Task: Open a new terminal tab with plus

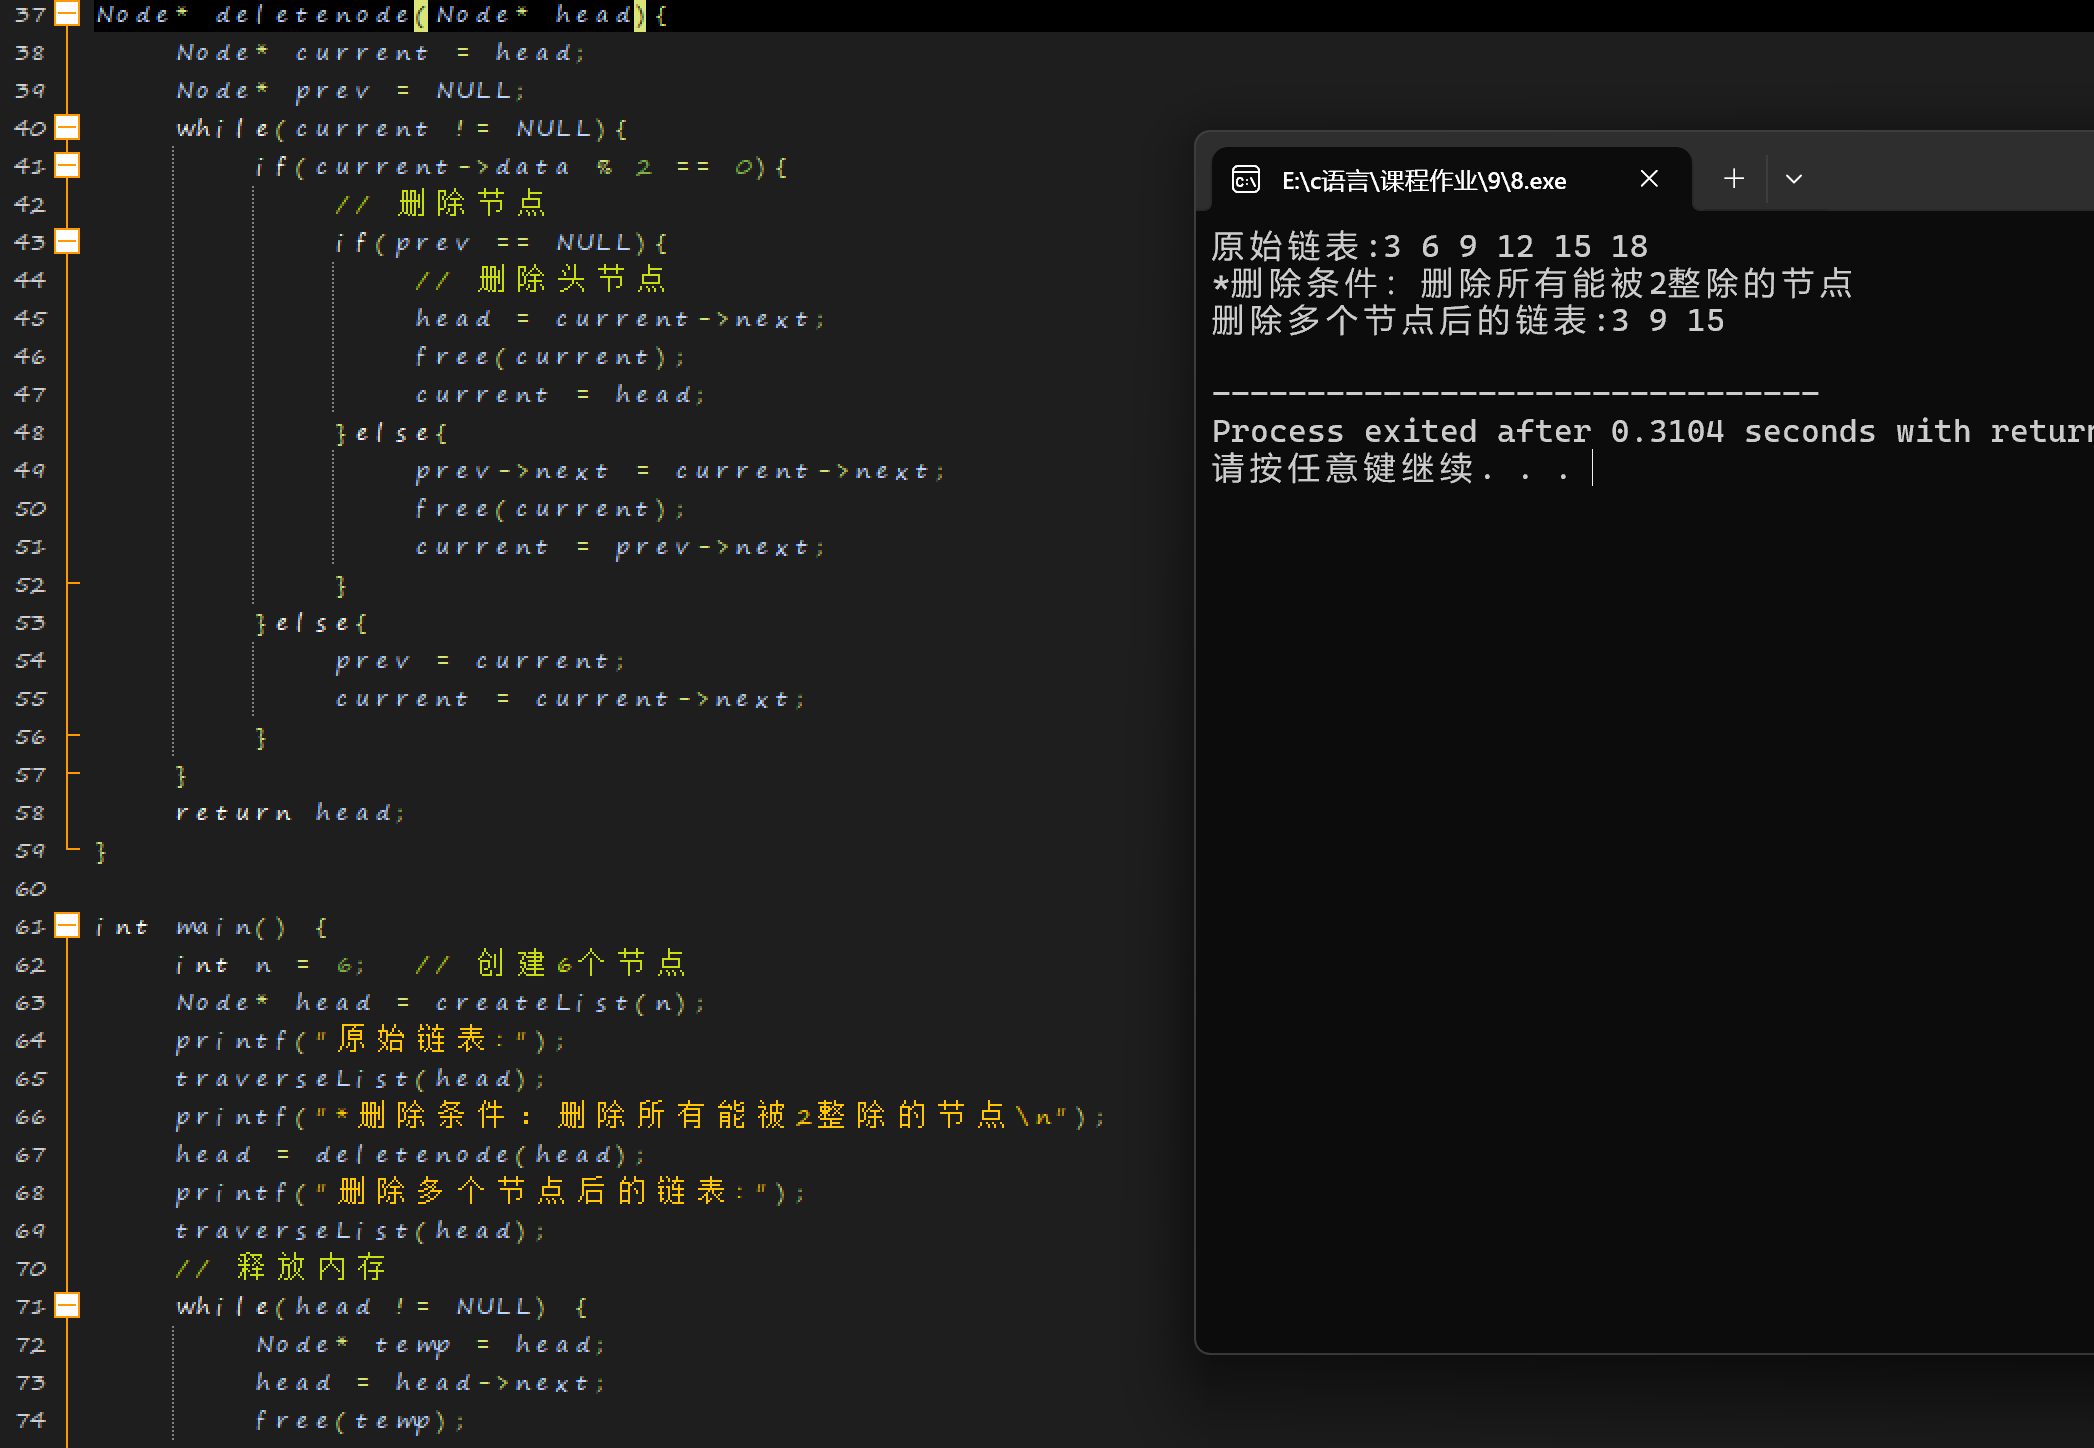Action: [x=1734, y=179]
